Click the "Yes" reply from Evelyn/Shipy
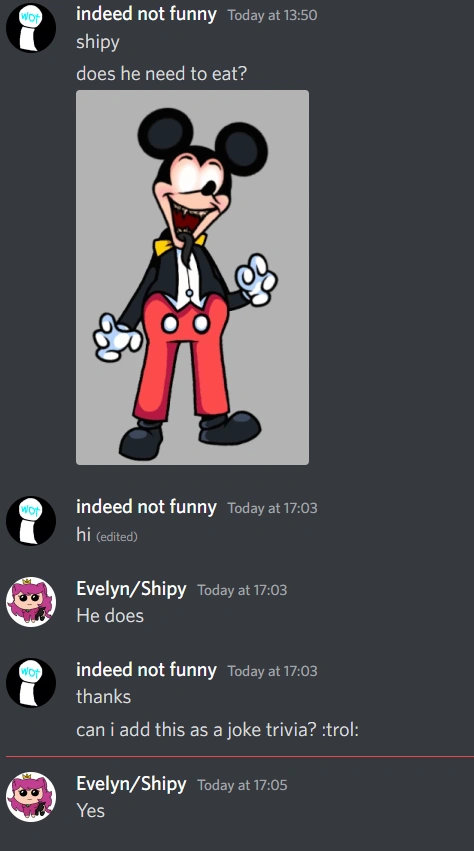This screenshot has height=851, width=474. pos(91,810)
